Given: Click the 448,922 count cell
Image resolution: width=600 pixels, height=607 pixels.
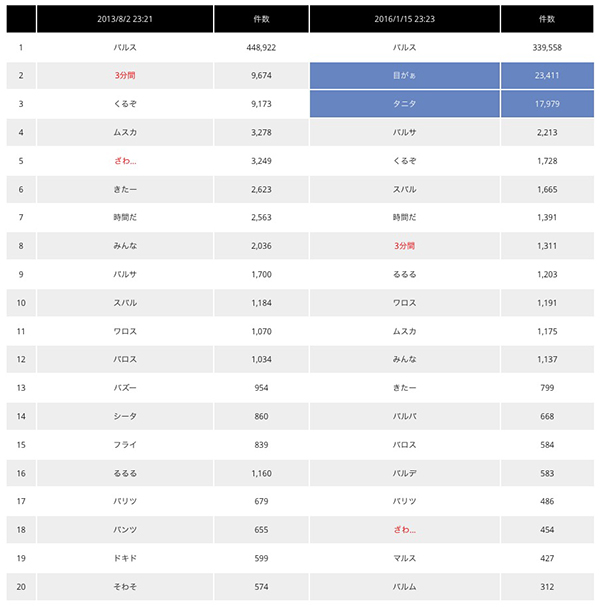Looking at the screenshot, I should click(x=261, y=47).
